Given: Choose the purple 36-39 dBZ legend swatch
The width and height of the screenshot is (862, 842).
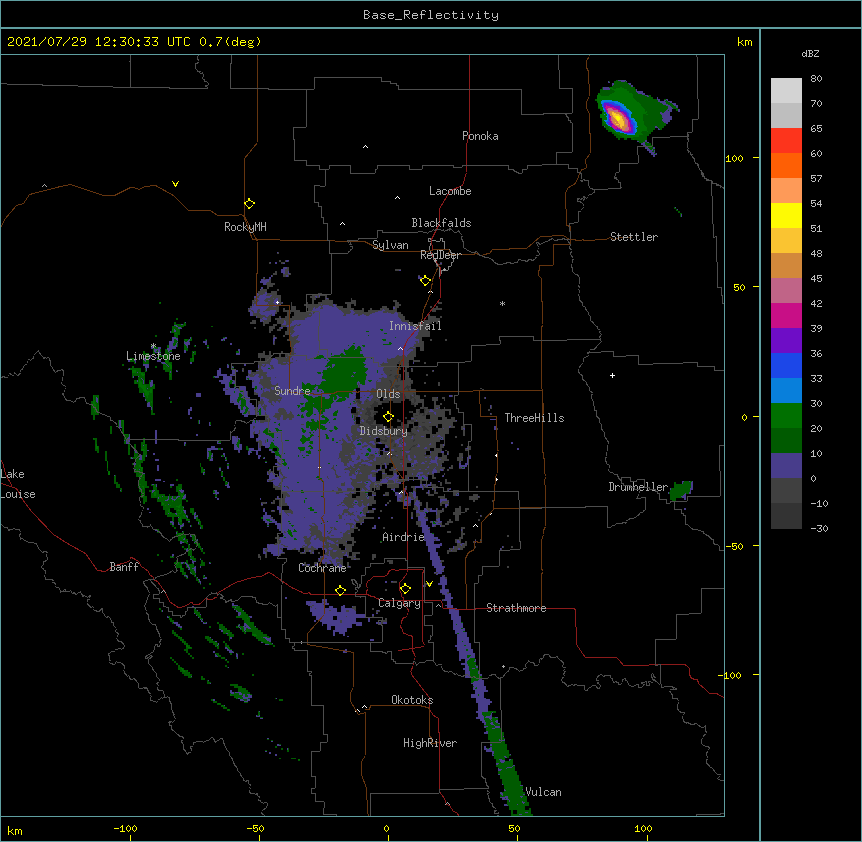Looking at the screenshot, I should [786, 341].
